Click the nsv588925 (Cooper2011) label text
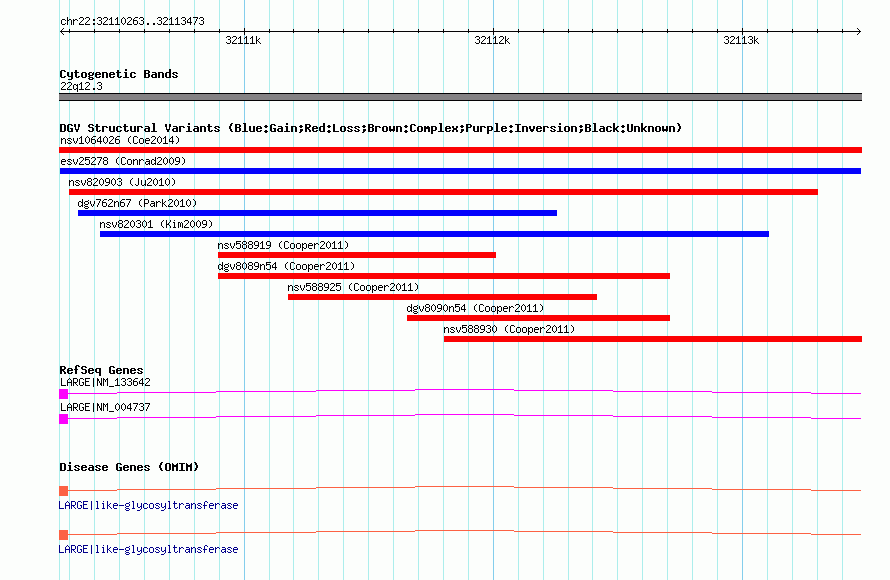This screenshot has height=580, width=890. tap(353, 287)
